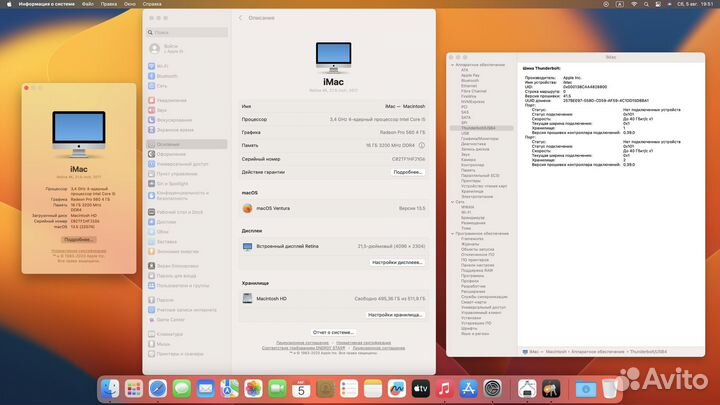The width and height of the screenshot is (720, 405).
Task: Select Электропитание in System Information tree
Action: 477,197
